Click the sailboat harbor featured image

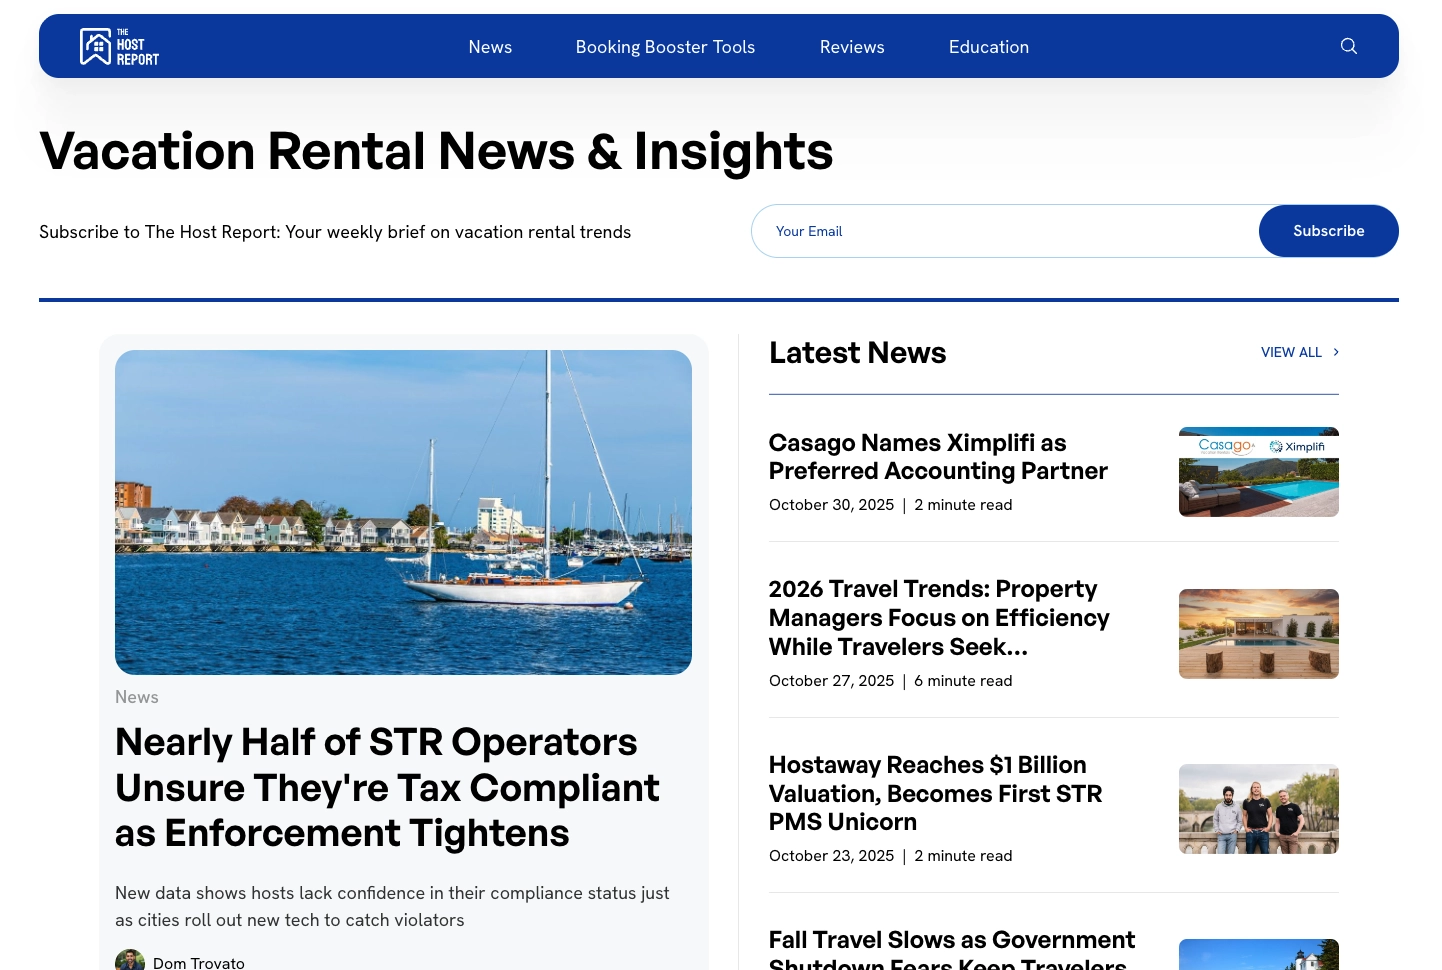[x=403, y=511]
